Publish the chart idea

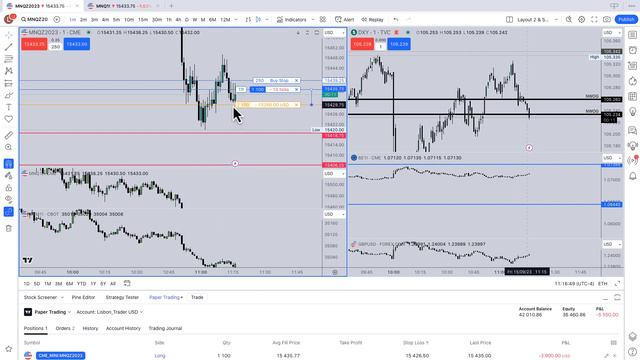click(x=626, y=20)
